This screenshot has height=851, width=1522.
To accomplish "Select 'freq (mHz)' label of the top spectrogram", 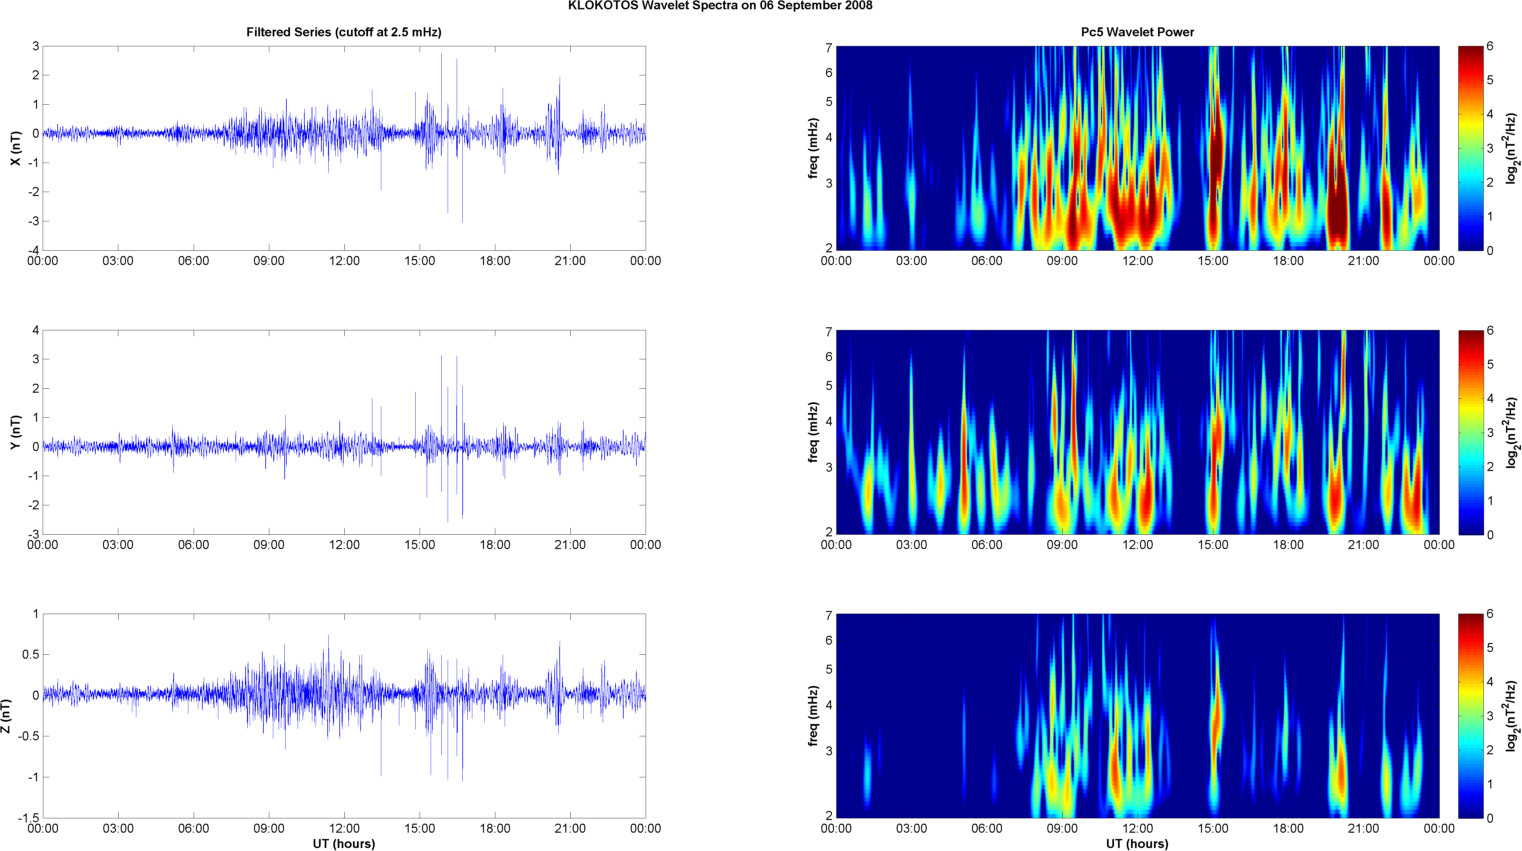I will [814, 148].
